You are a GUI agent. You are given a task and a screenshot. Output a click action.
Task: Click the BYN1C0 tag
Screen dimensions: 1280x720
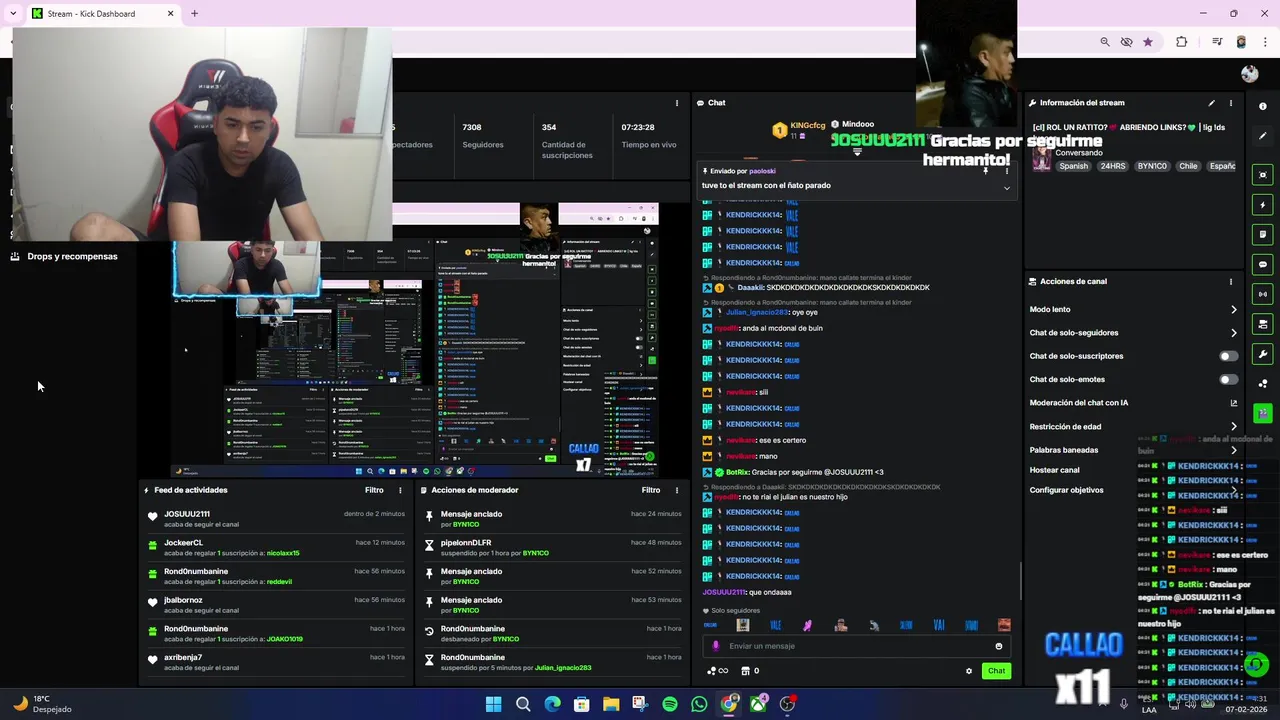tap(1152, 166)
